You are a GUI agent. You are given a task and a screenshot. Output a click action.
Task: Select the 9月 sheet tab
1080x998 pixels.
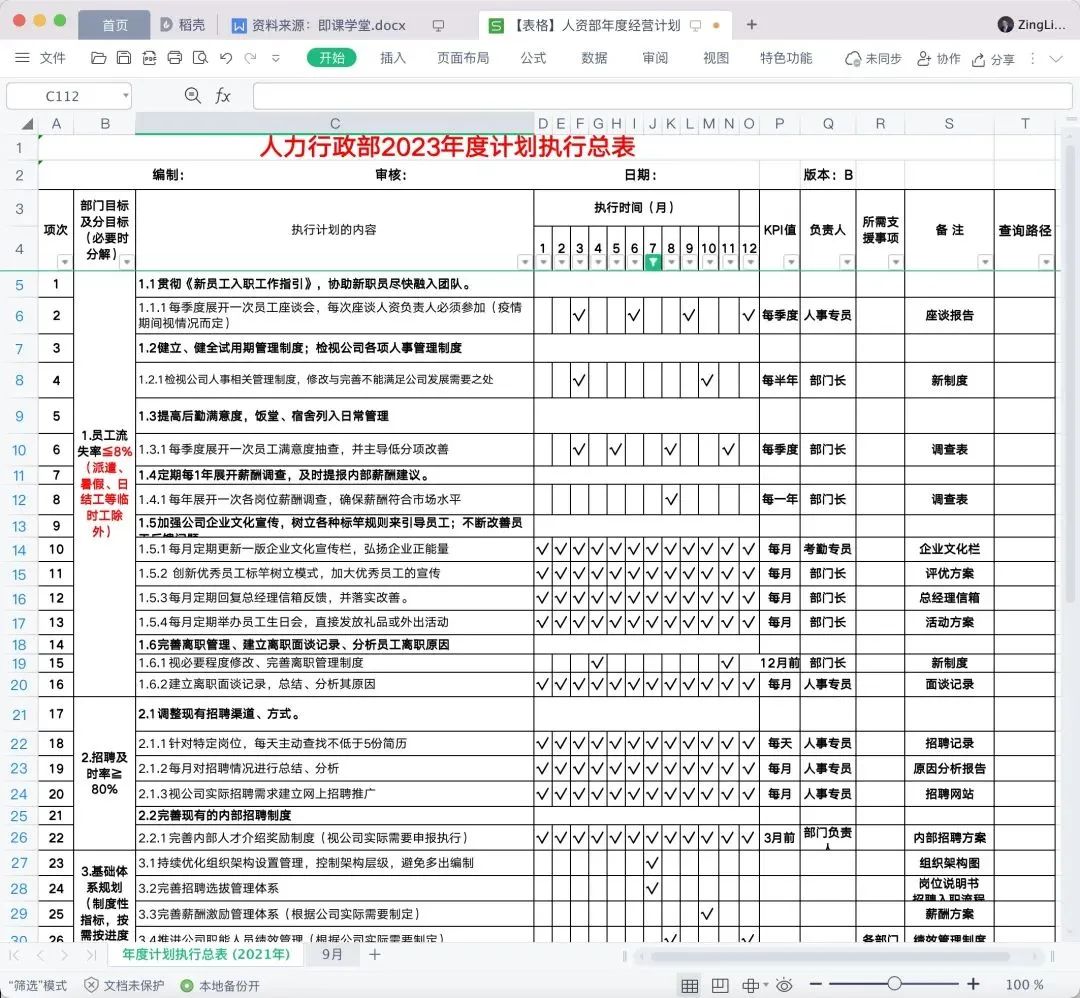pyautogui.click(x=332, y=955)
